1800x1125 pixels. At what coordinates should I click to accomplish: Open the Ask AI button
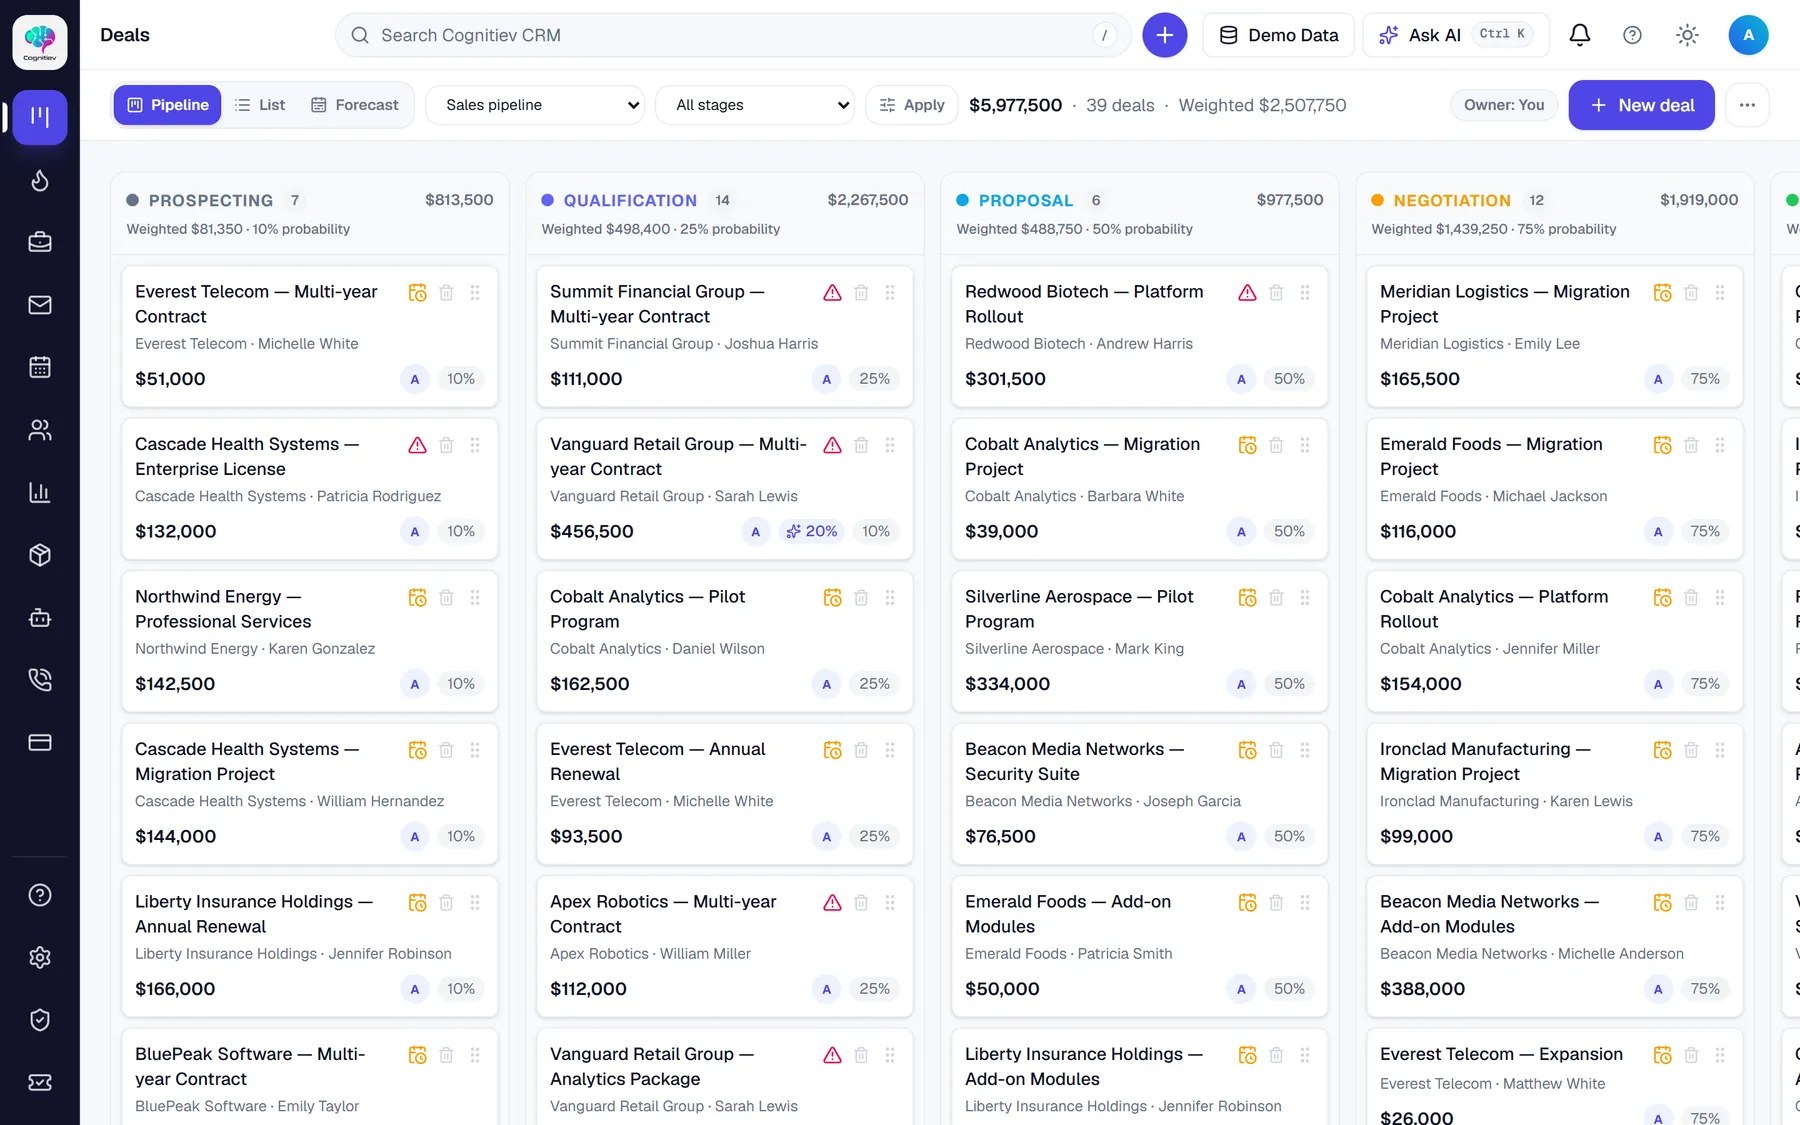1456,35
